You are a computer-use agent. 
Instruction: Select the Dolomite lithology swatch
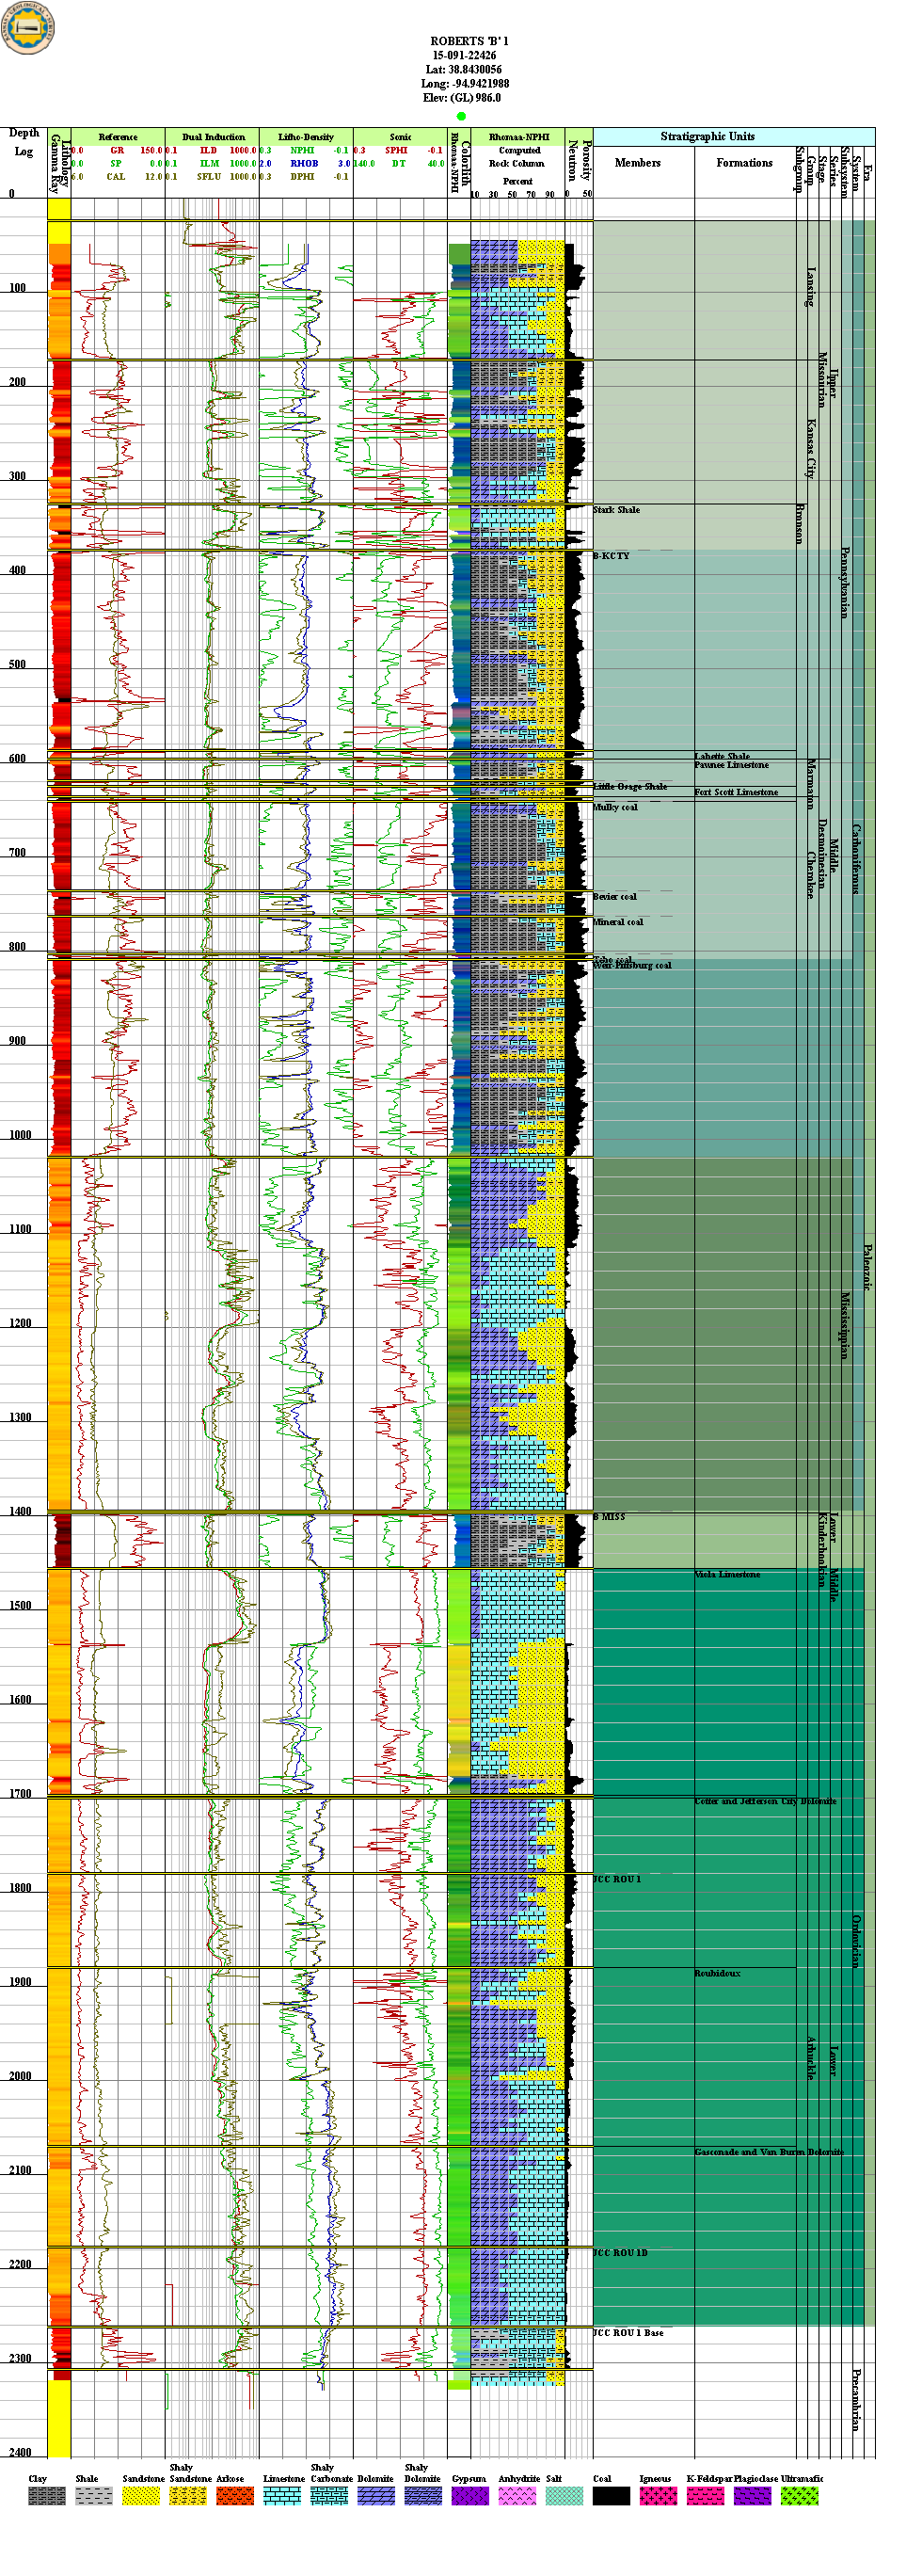[x=376, y=2496]
